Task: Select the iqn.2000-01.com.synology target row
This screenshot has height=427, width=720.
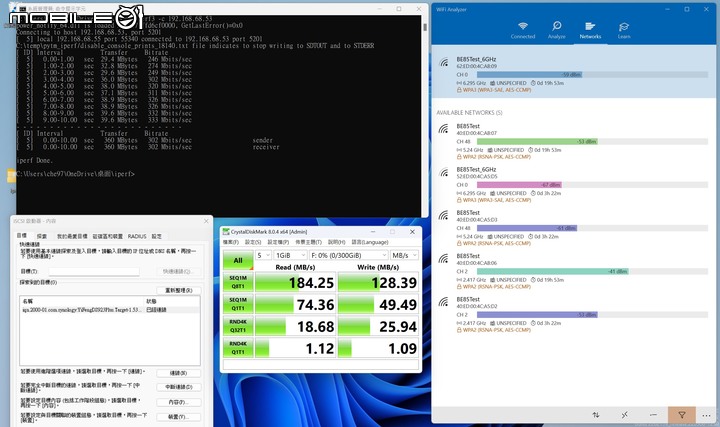Action: (x=109, y=310)
